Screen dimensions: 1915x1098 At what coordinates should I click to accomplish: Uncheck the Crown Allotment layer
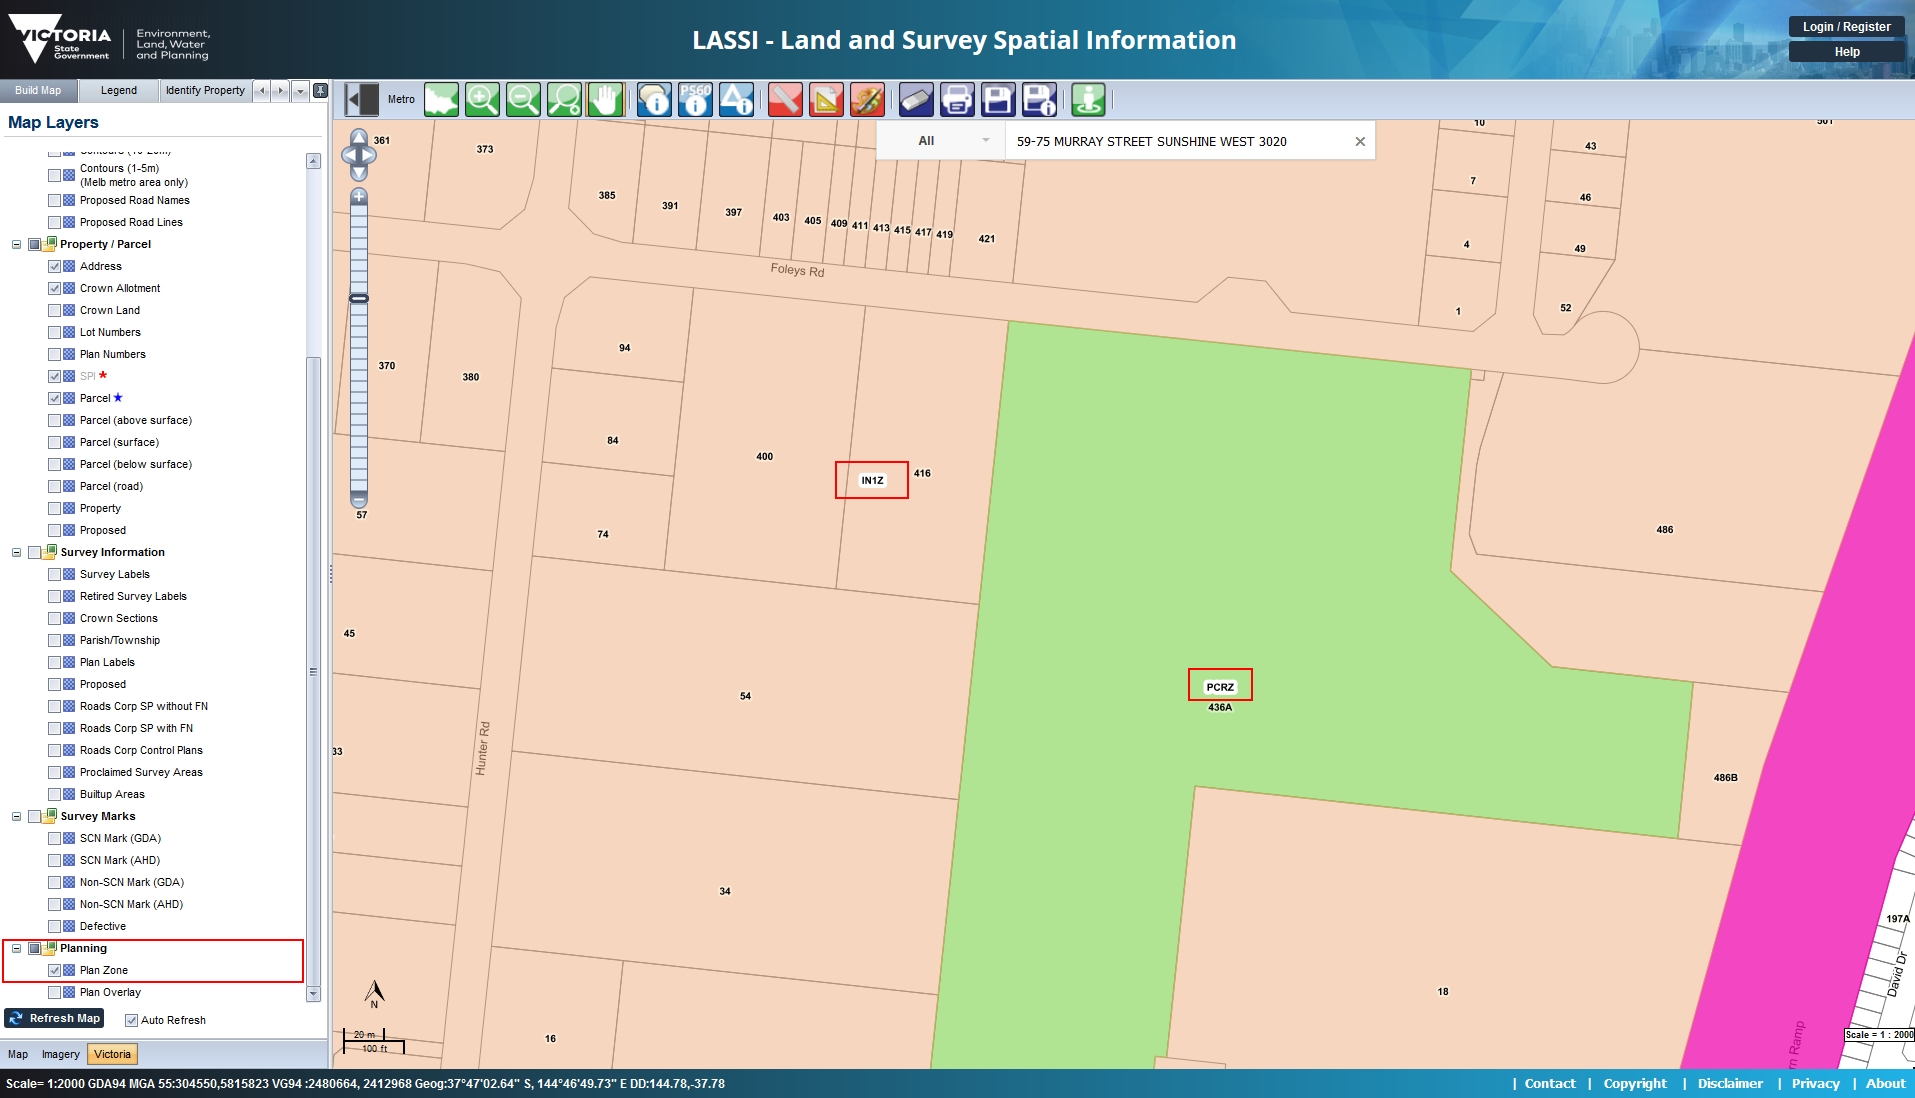pyautogui.click(x=54, y=288)
